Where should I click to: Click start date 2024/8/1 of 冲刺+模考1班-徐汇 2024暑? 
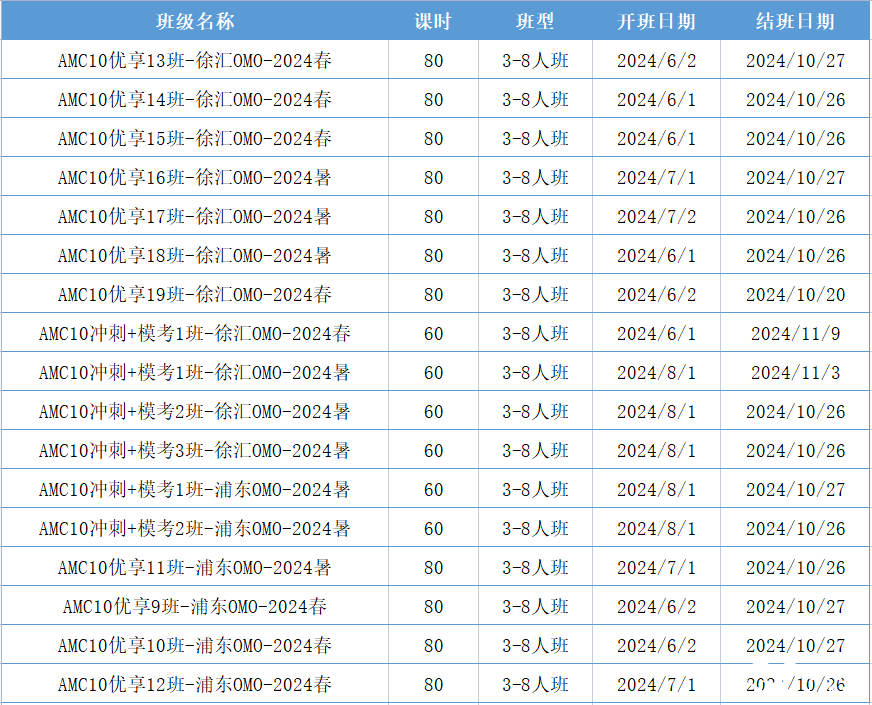click(x=656, y=372)
